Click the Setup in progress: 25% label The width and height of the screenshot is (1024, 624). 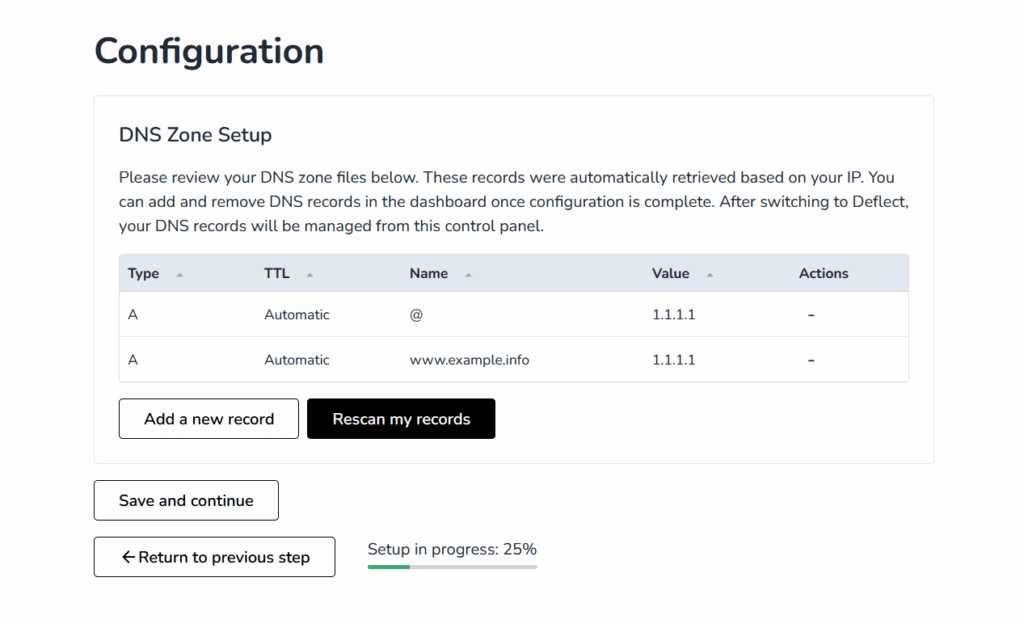pyautogui.click(x=452, y=549)
